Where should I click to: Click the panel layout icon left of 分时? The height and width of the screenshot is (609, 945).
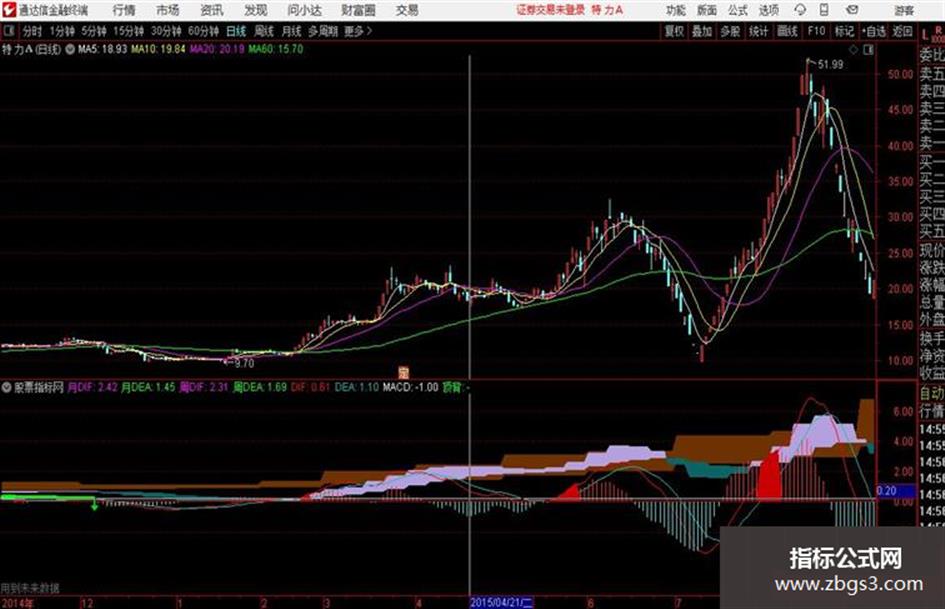tap(9, 31)
